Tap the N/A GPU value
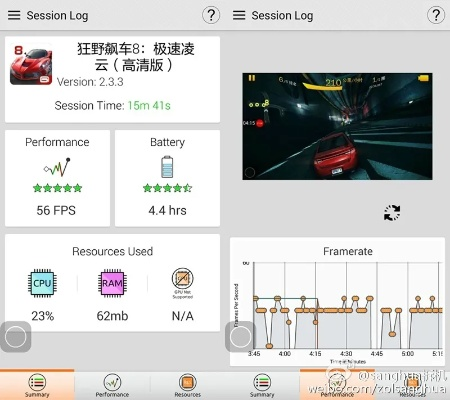Image resolution: width=450 pixels, height=400 pixels. [x=183, y=316]
